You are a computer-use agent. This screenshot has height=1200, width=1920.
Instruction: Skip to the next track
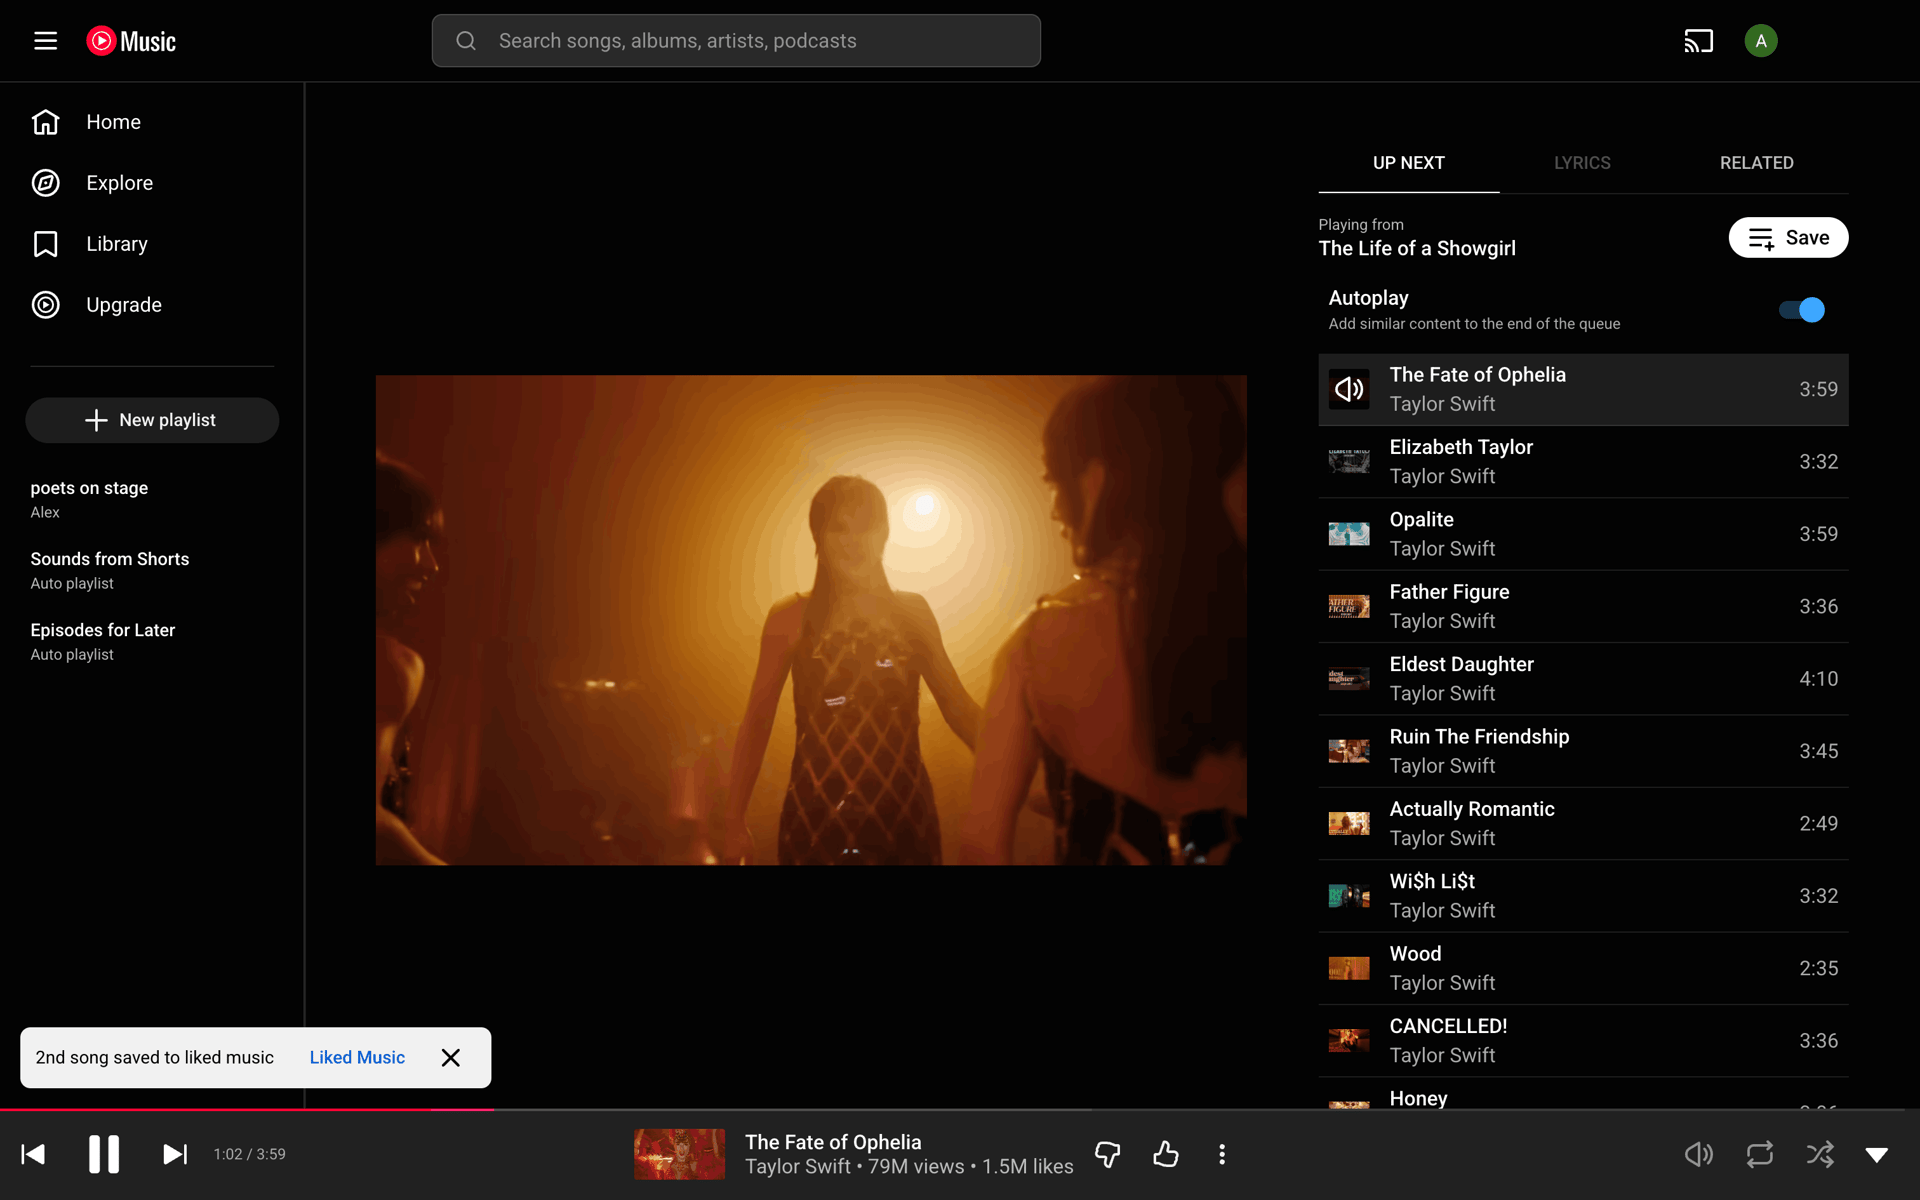(x=175, y=1154)
